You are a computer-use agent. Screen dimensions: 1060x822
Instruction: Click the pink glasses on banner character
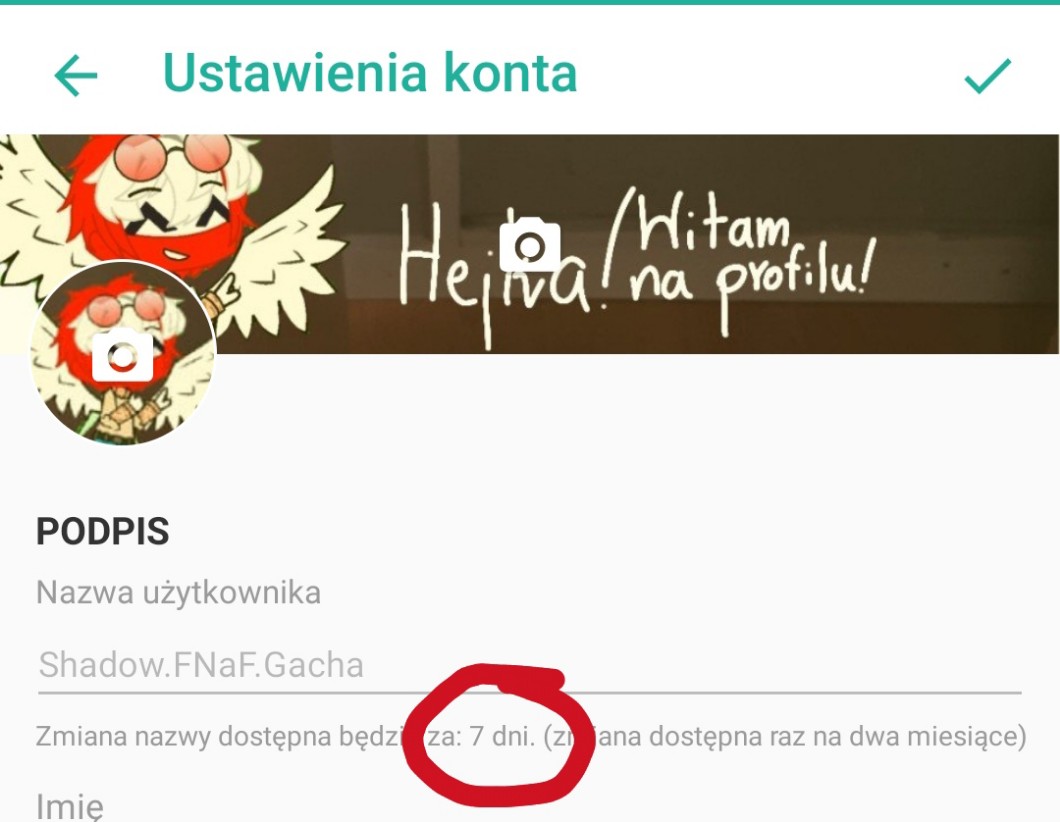coord(173,154)
